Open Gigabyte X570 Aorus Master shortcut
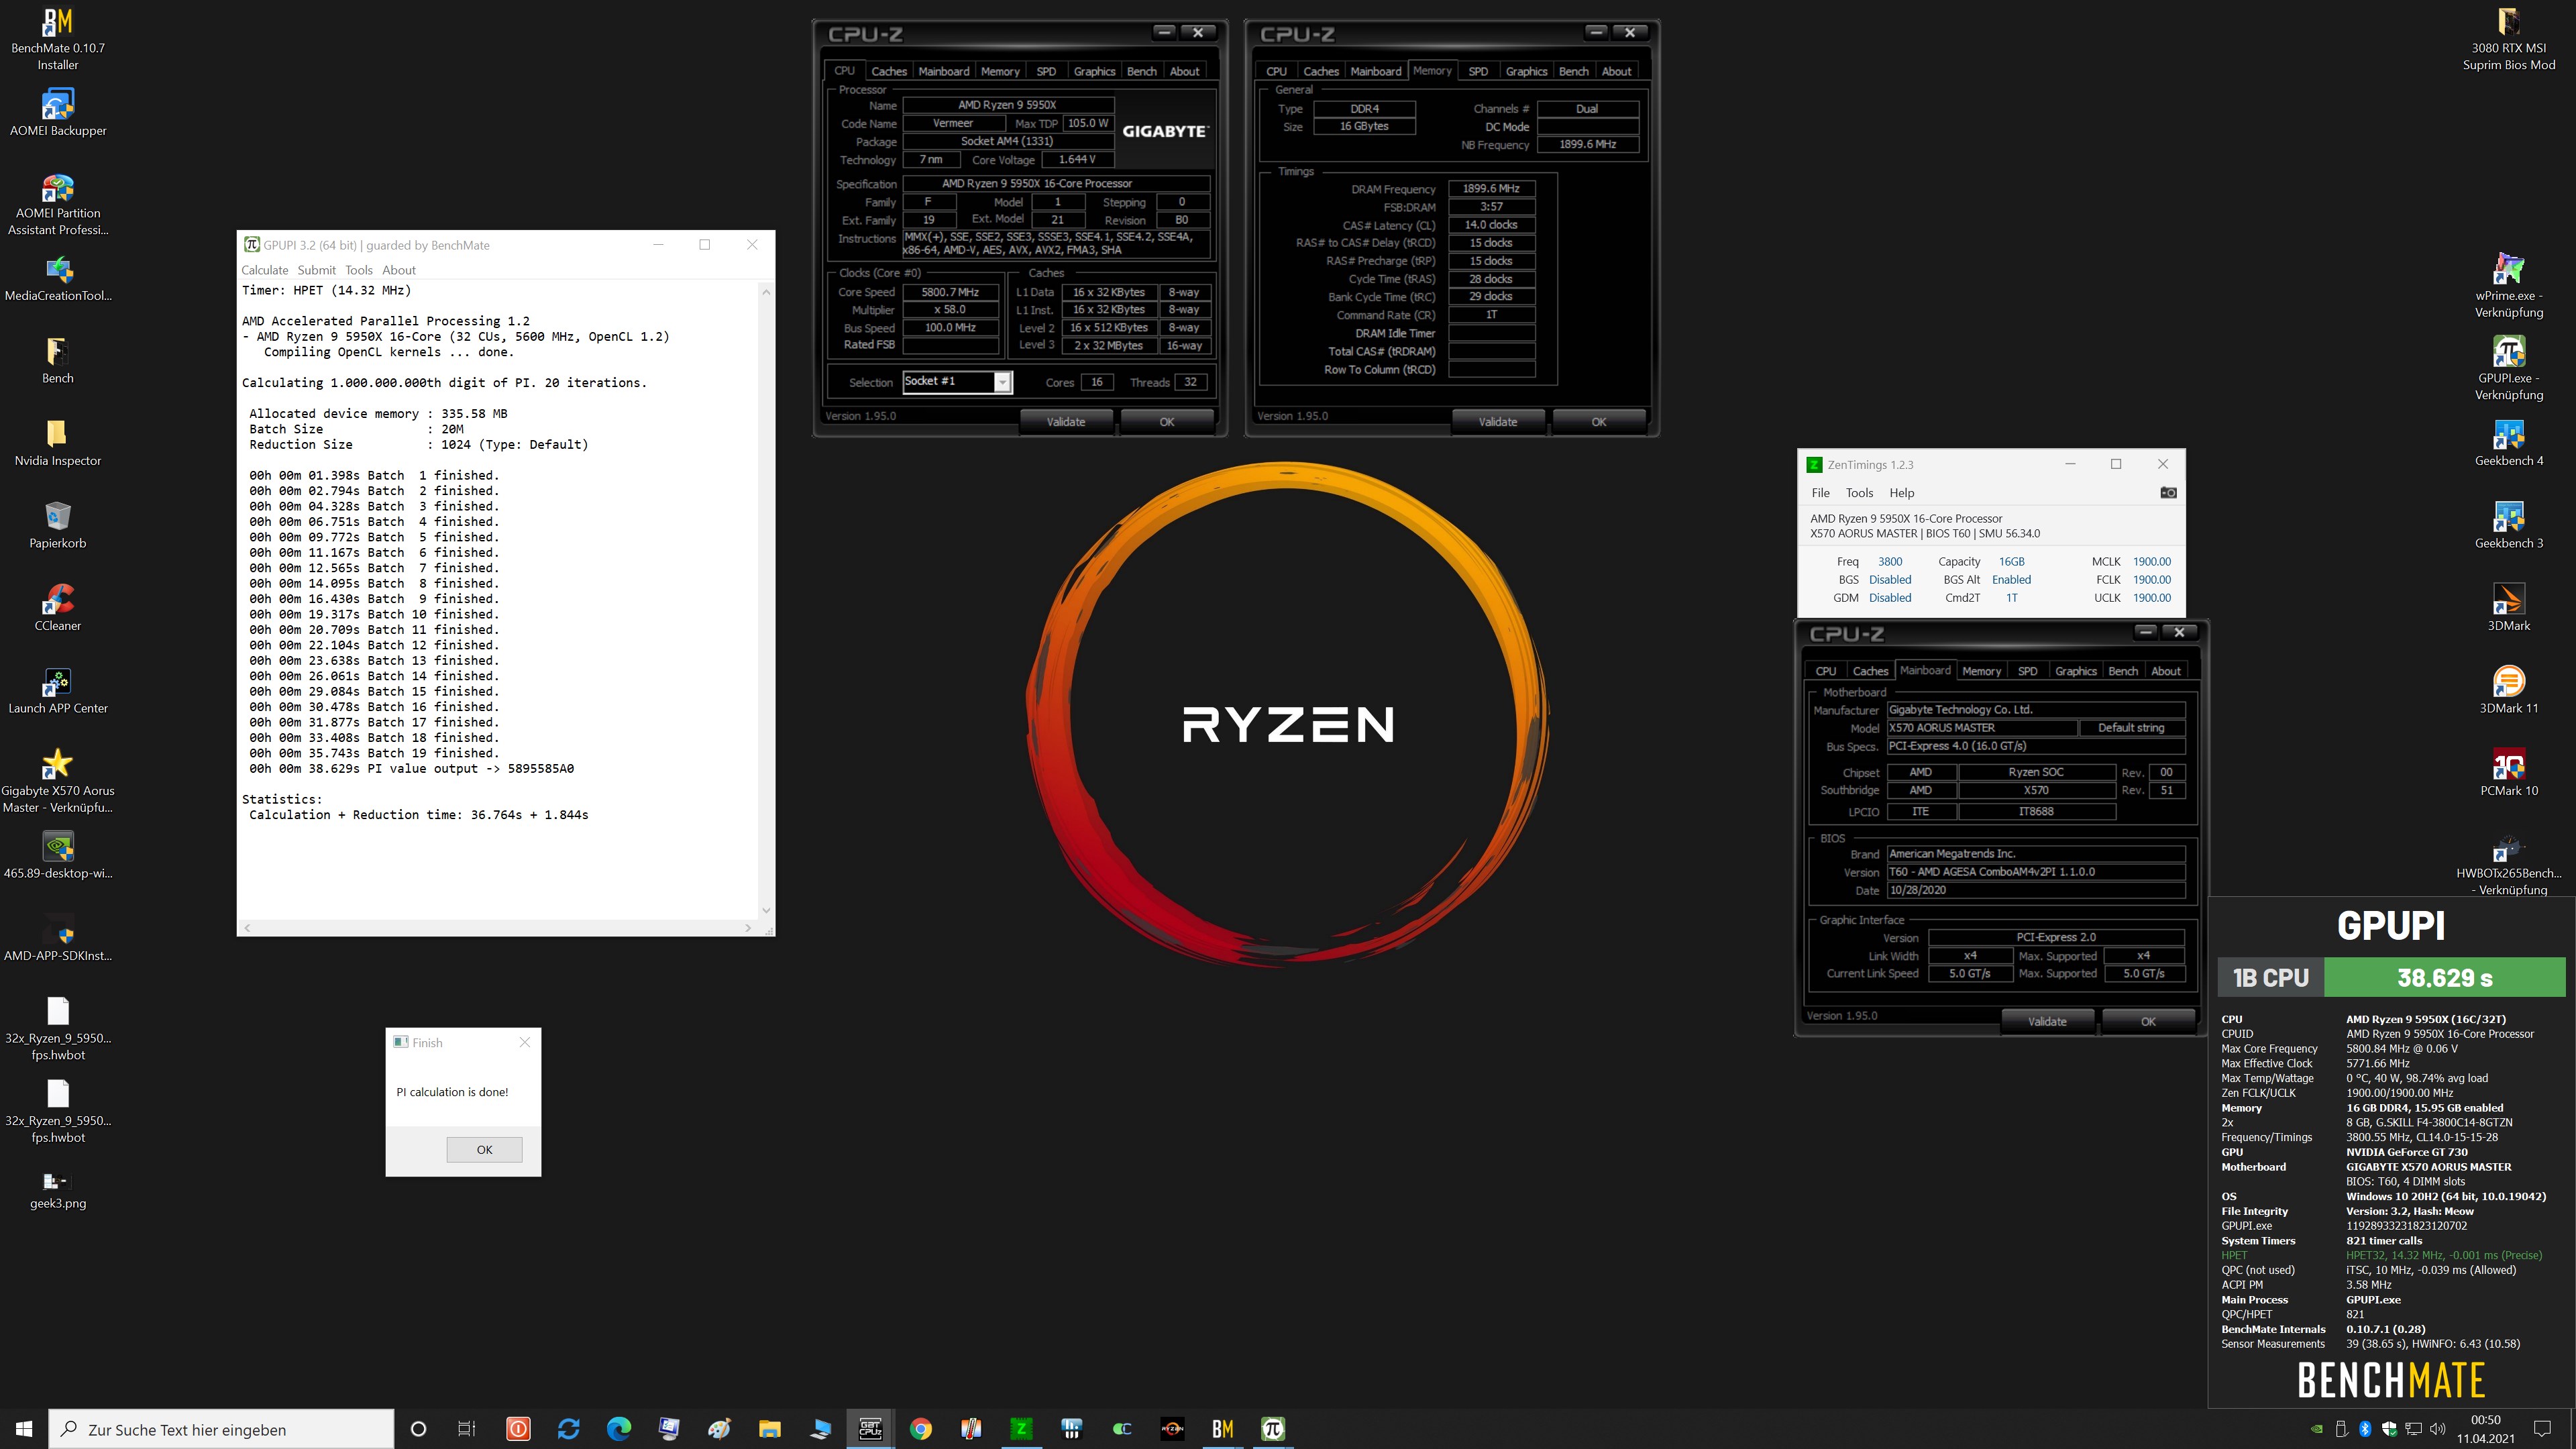This screenshot has width=2576, height=1449. click(x=58, y=781)
